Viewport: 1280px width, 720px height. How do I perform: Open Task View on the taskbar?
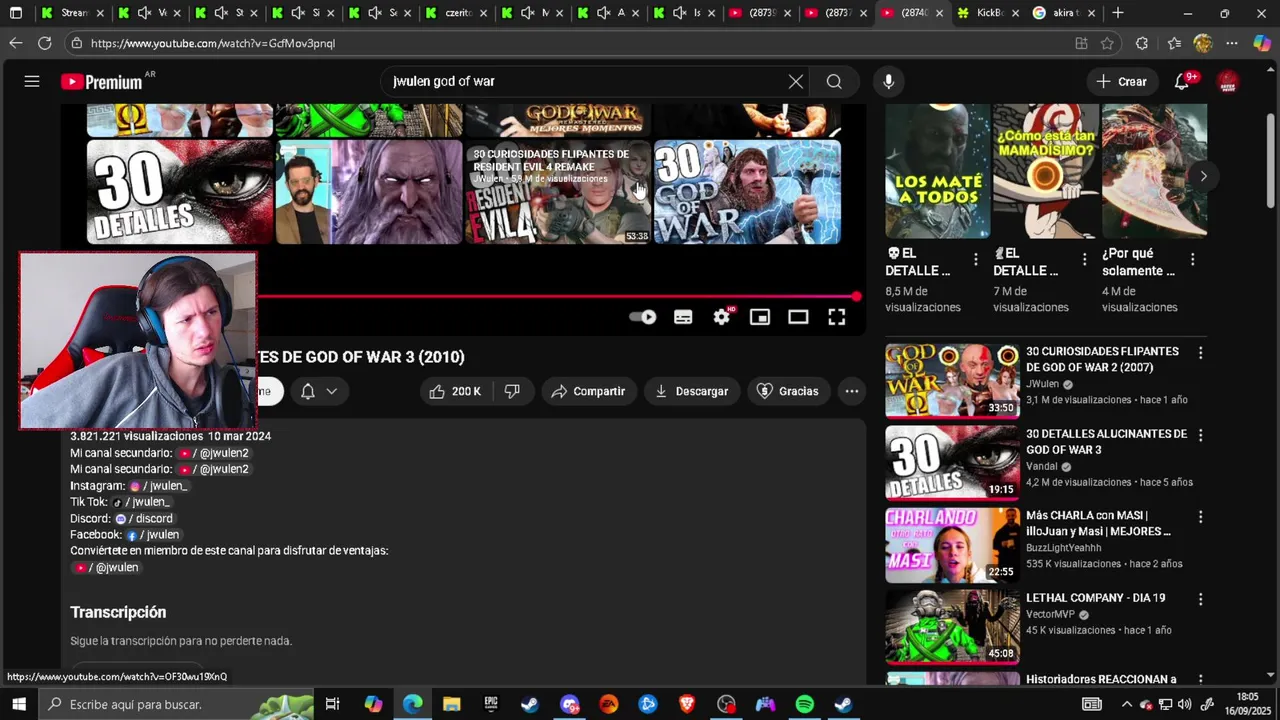click(x=333, y=704)
